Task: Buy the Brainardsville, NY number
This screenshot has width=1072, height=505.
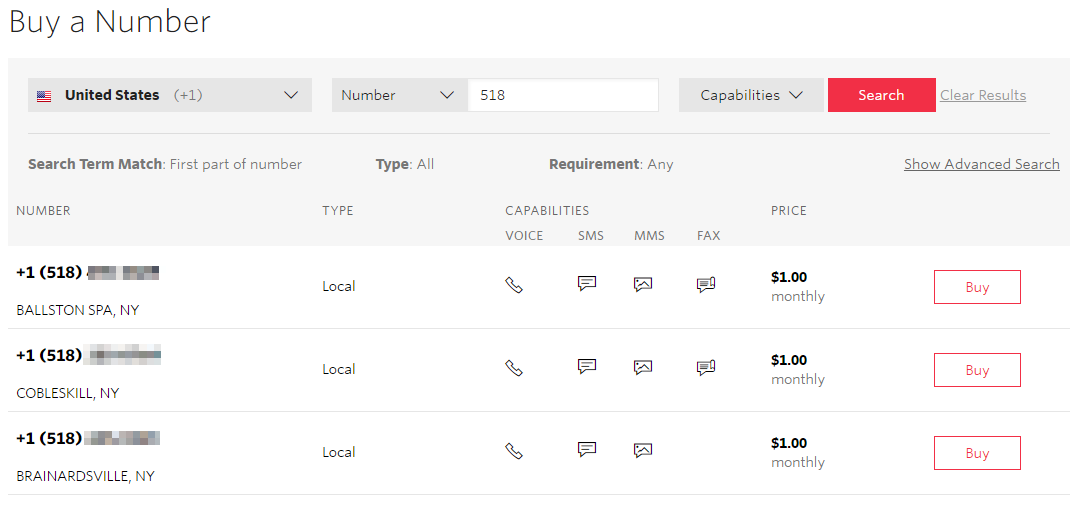Action: [x=977, y=453]
